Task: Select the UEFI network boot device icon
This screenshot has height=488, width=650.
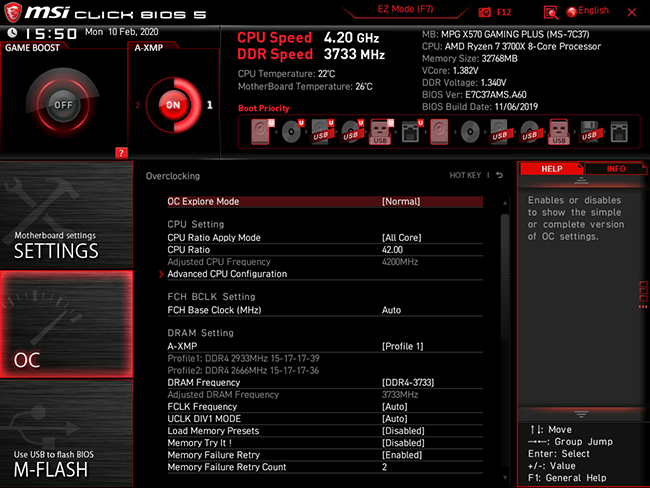Action: point(412,131)
